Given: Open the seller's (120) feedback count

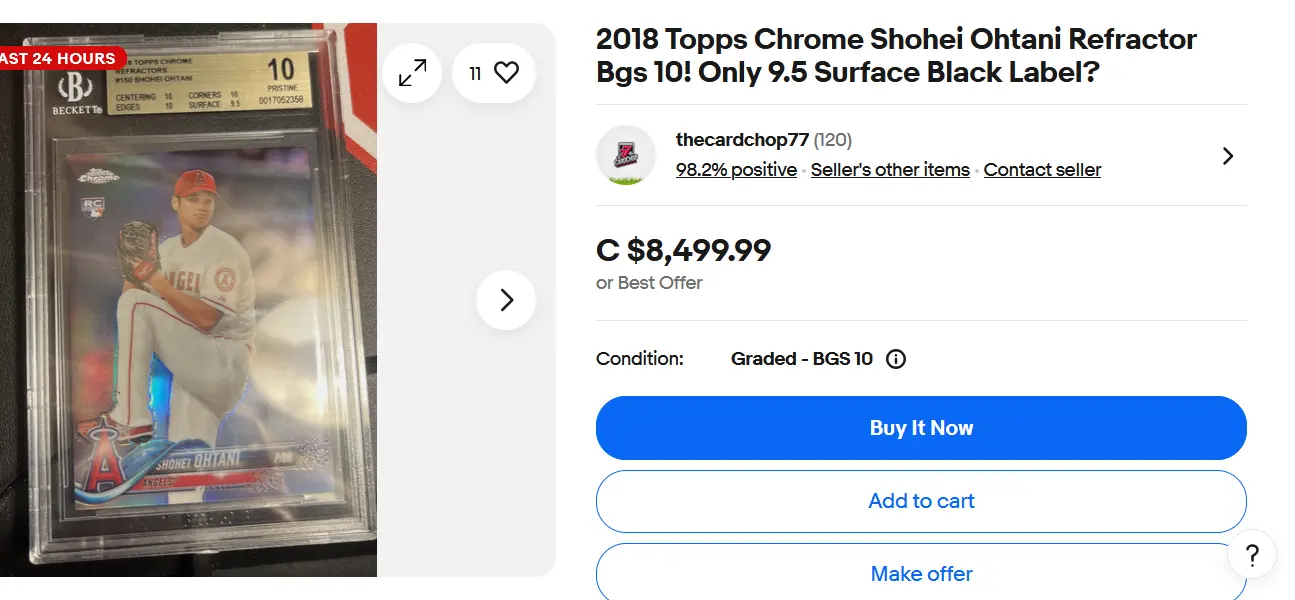Looking at the screenshot, I should 833,140.
